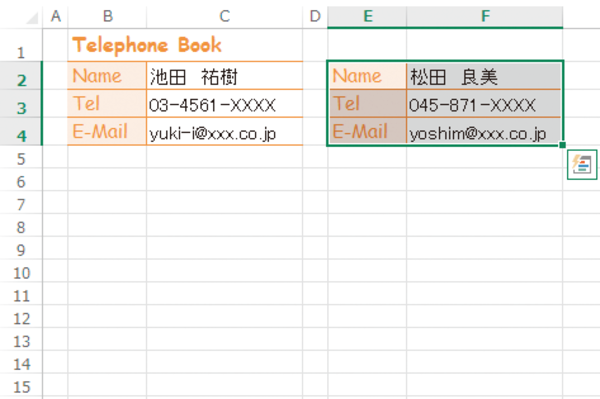This screenshot has width=600, height=399.
Task: Select the cell containing '松田 良美'
Action: [x=484, y=76]
